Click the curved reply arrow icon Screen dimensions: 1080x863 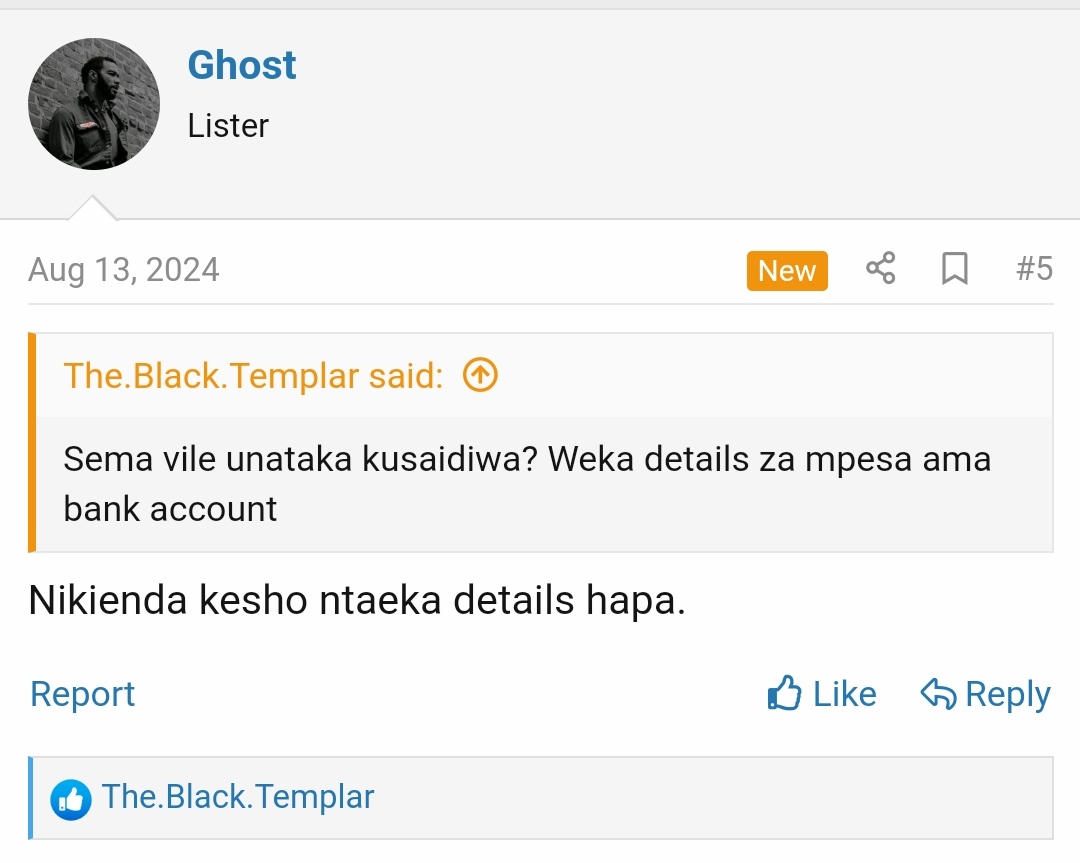(x=938, y=694)
